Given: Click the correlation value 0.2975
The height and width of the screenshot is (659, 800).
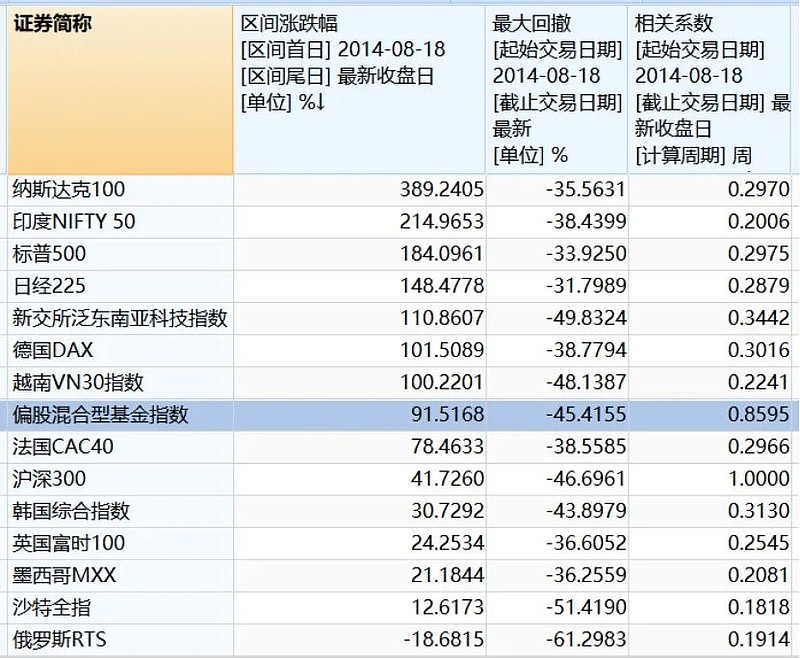Looking at the screenshot, I should [x=759, y=254].
